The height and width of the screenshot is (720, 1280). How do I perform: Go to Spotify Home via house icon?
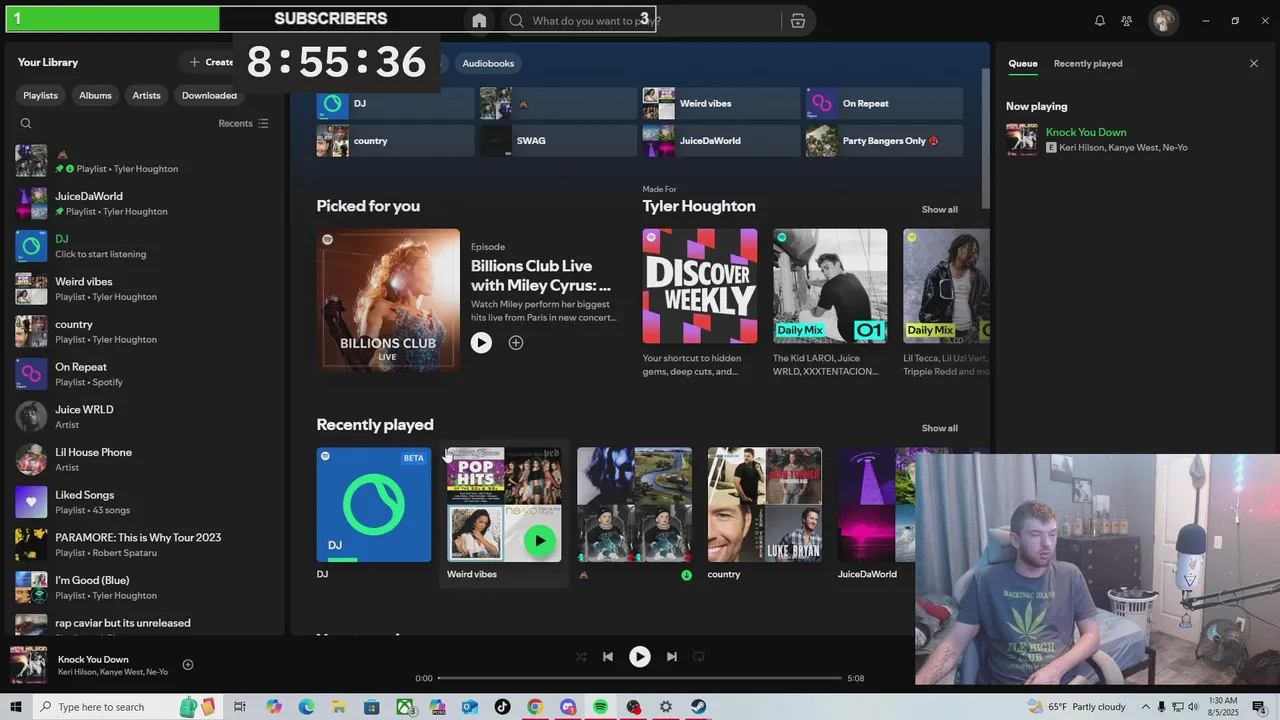tap(479, 20)
